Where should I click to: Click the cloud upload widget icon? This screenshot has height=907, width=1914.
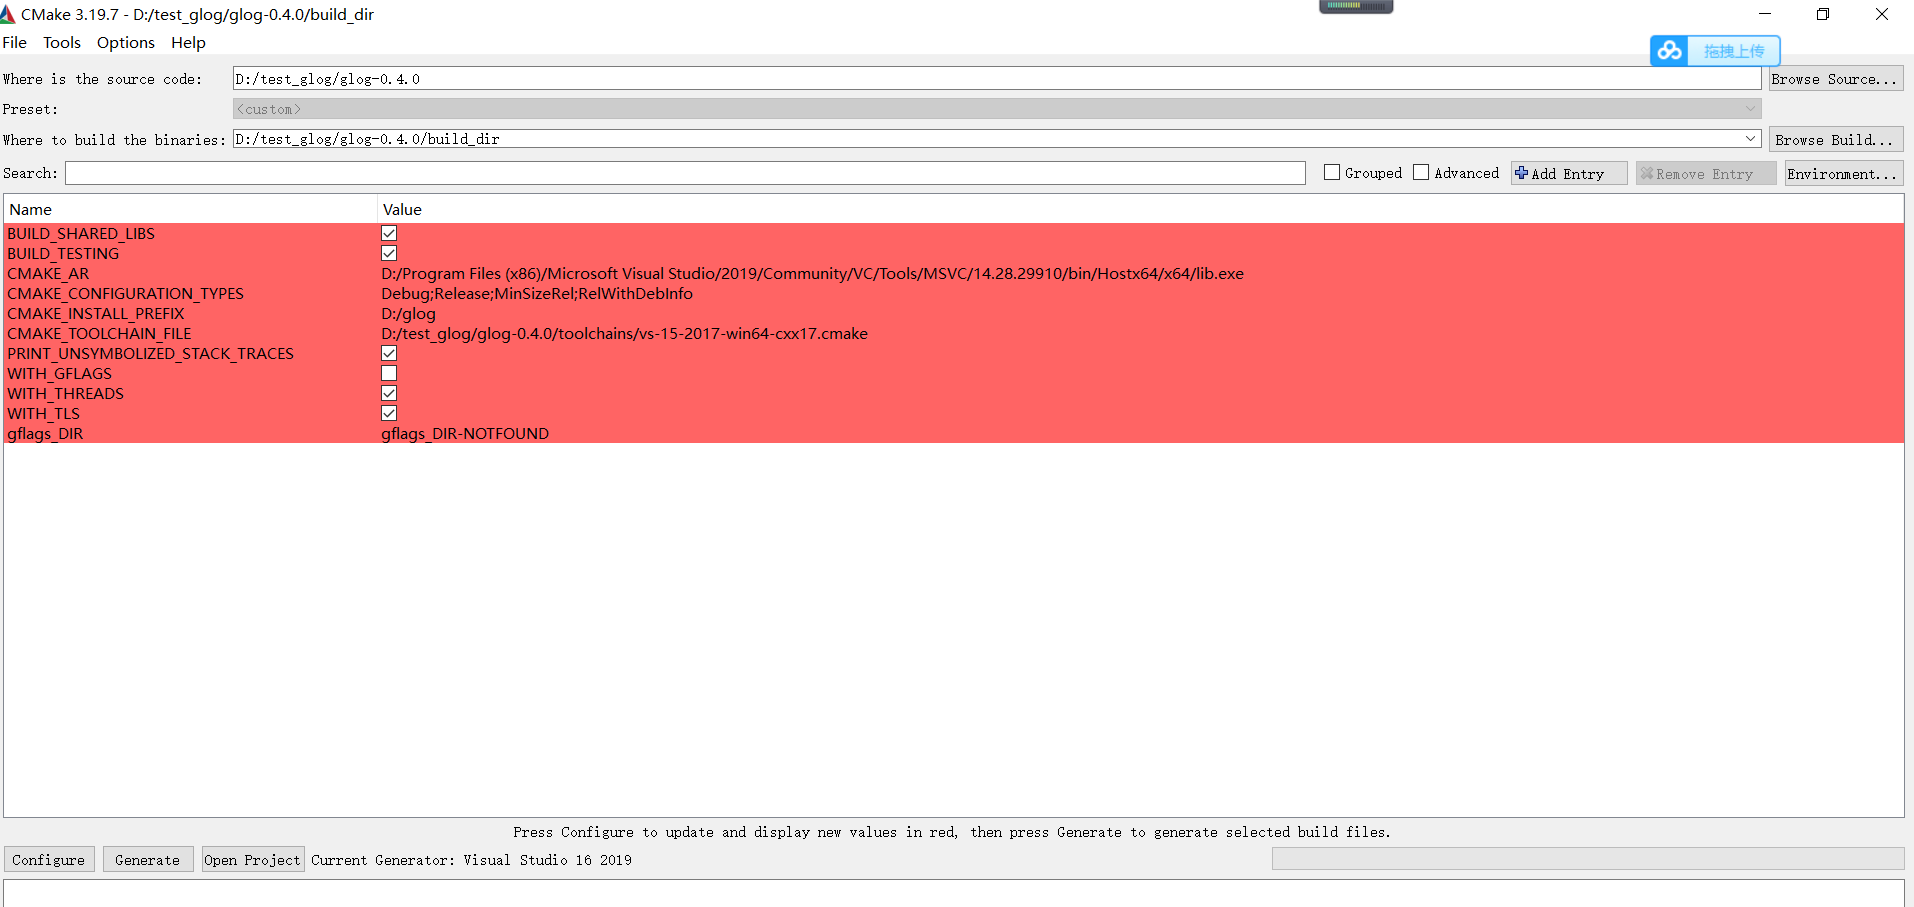pos(1669,51)
